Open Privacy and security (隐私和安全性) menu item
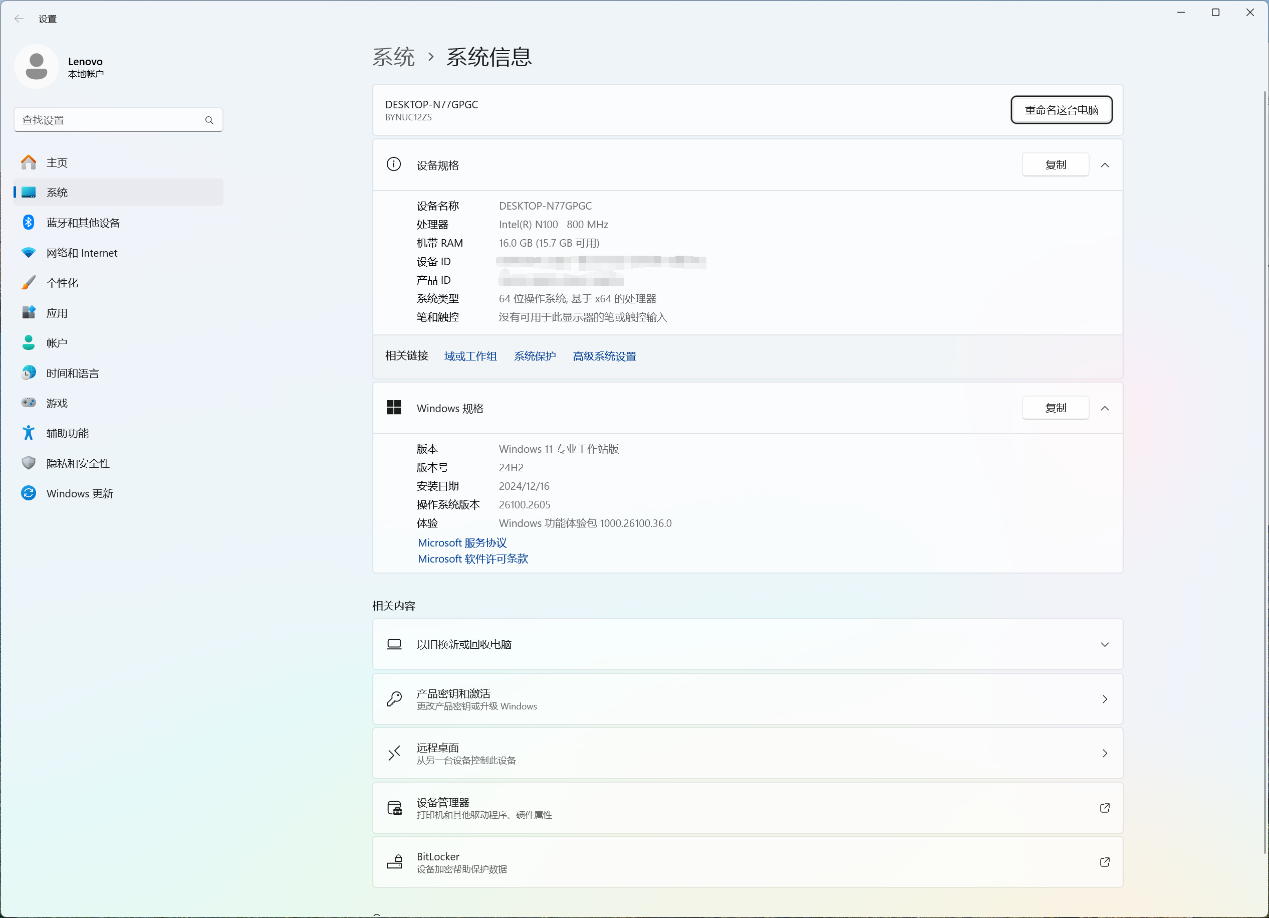This screenshot has width=1269, height=918. pos(77,463)
